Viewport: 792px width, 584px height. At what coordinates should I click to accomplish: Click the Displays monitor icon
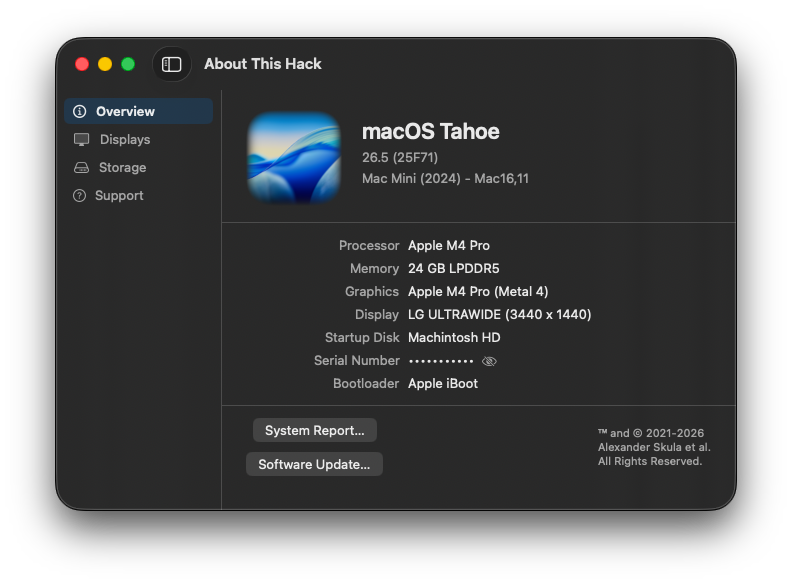81,139
